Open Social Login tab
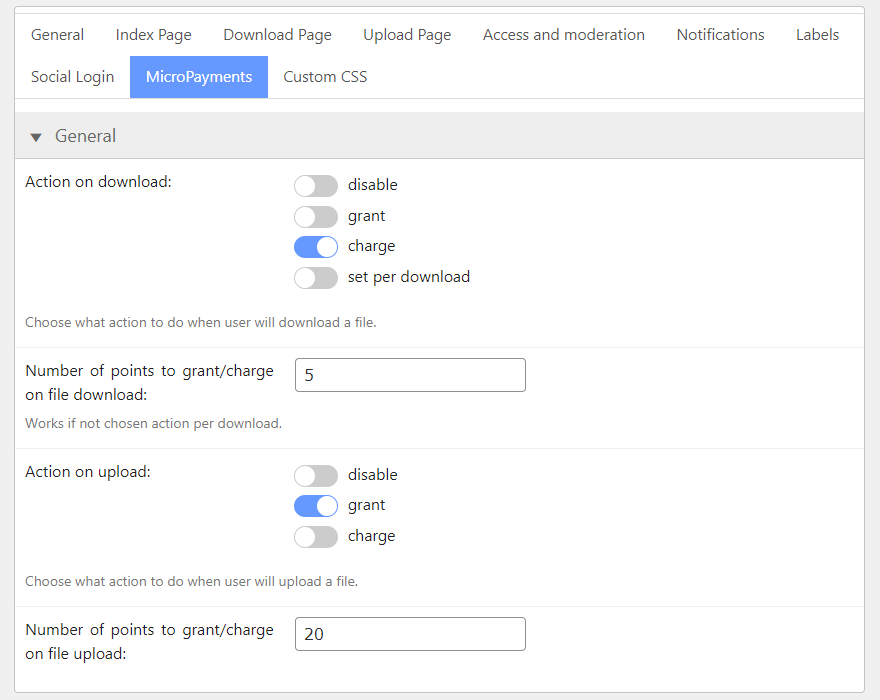 click(x=72, y=77)
